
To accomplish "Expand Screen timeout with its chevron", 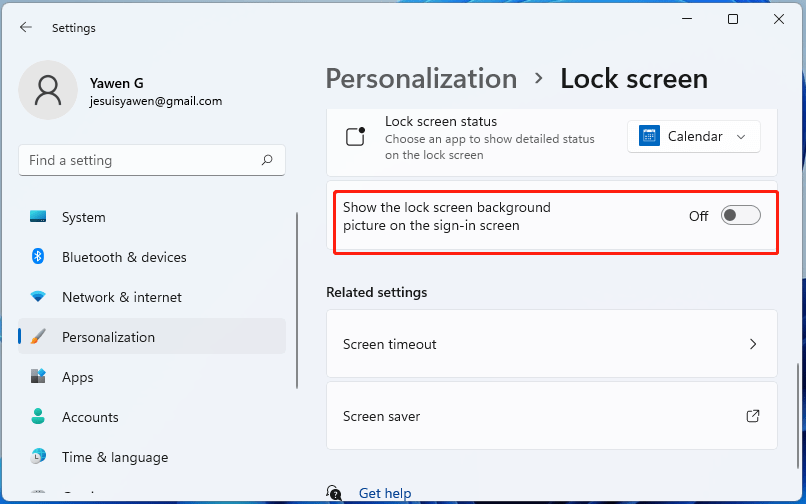I will pos(753,344).
